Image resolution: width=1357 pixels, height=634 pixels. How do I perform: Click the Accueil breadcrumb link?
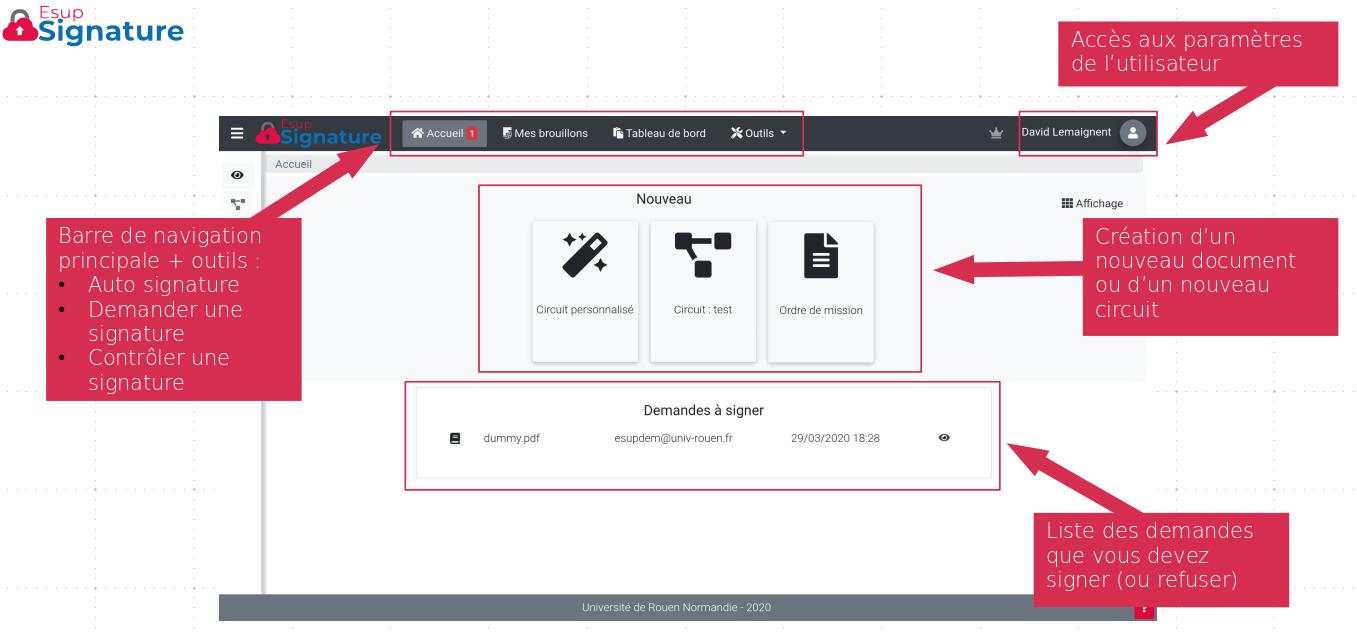coord(293,164)
